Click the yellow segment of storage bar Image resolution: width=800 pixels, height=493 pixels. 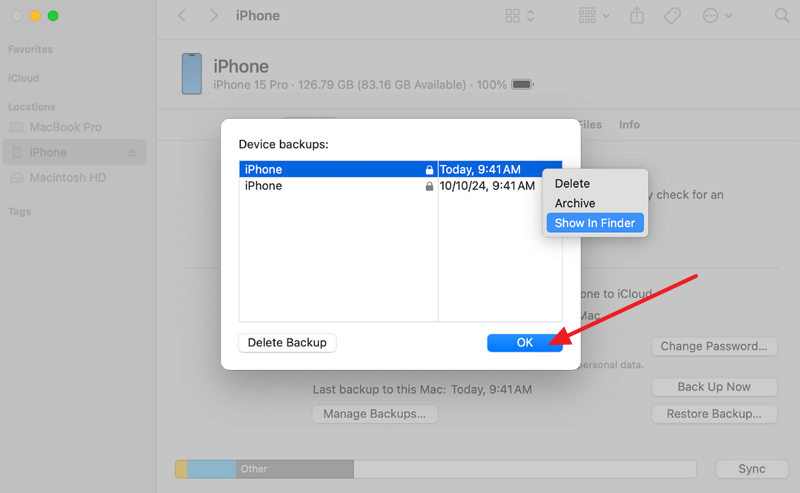[x=181, y=469]
